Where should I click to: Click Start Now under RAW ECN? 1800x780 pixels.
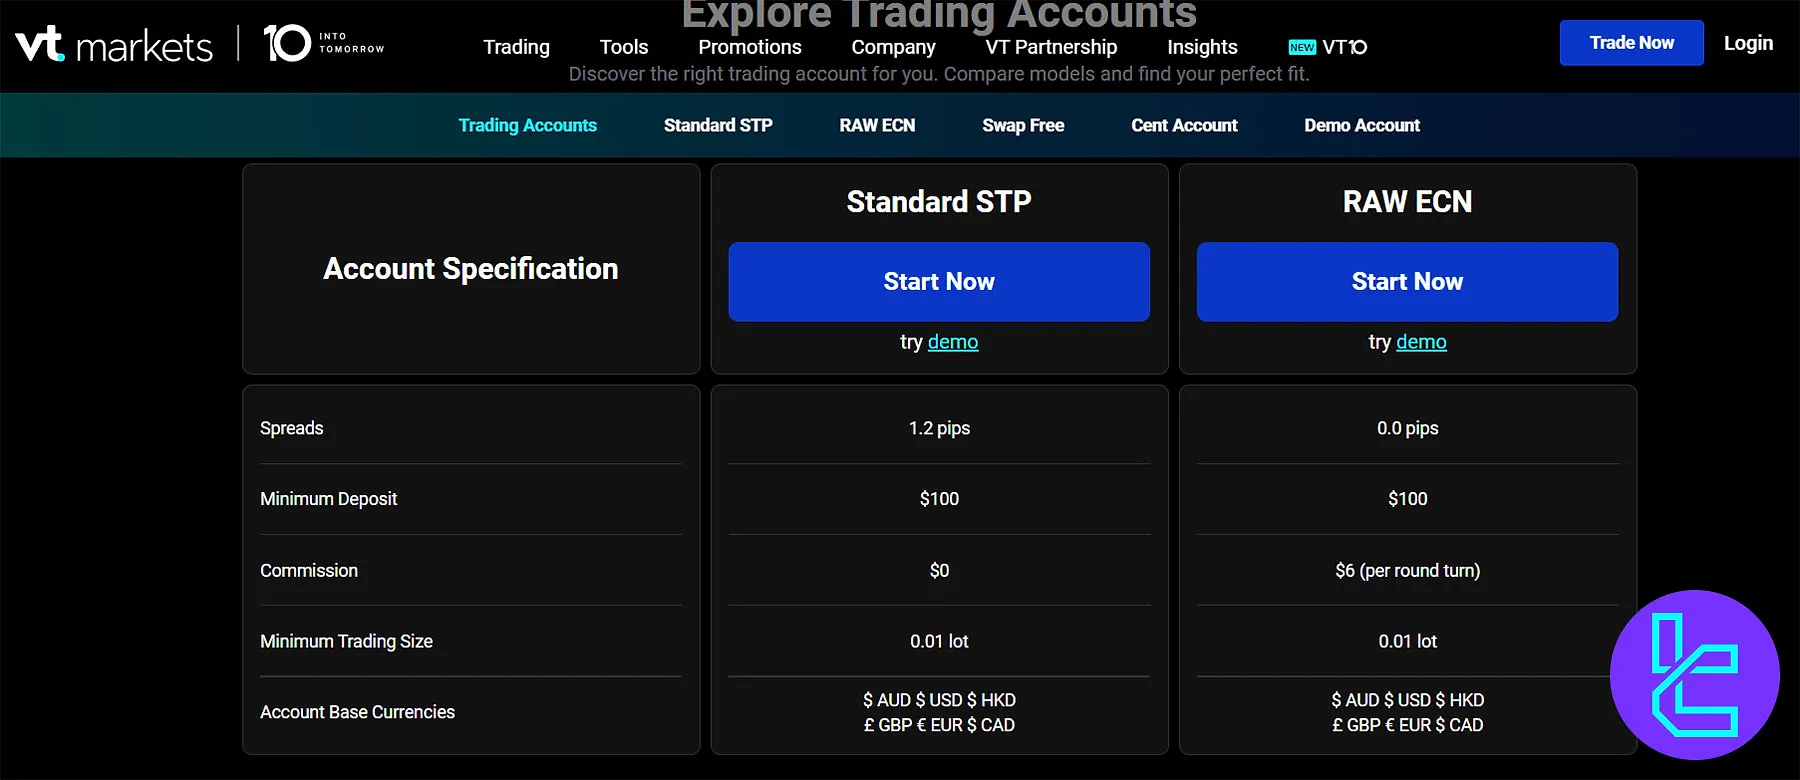1407,282
